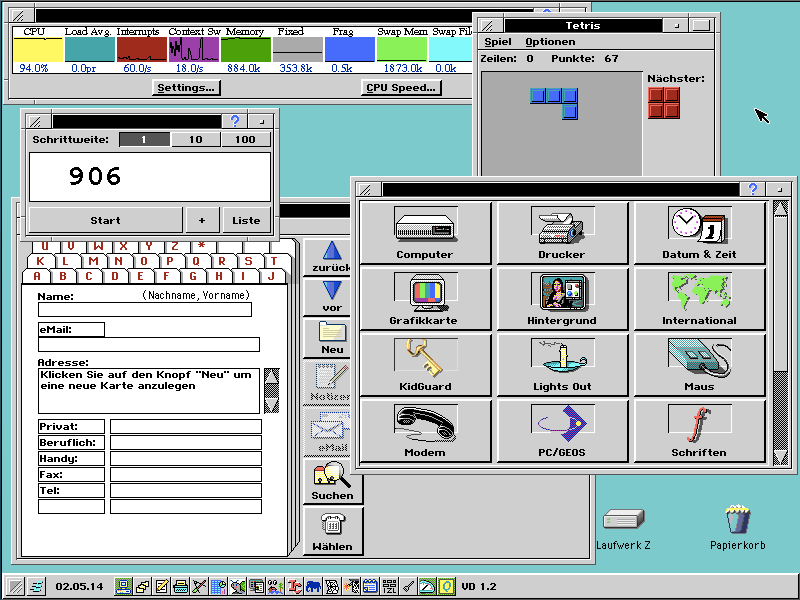Open Lights Out screensaver settings
The height and width of the screenshot is (600, 800).
click(x=561, y=365)
